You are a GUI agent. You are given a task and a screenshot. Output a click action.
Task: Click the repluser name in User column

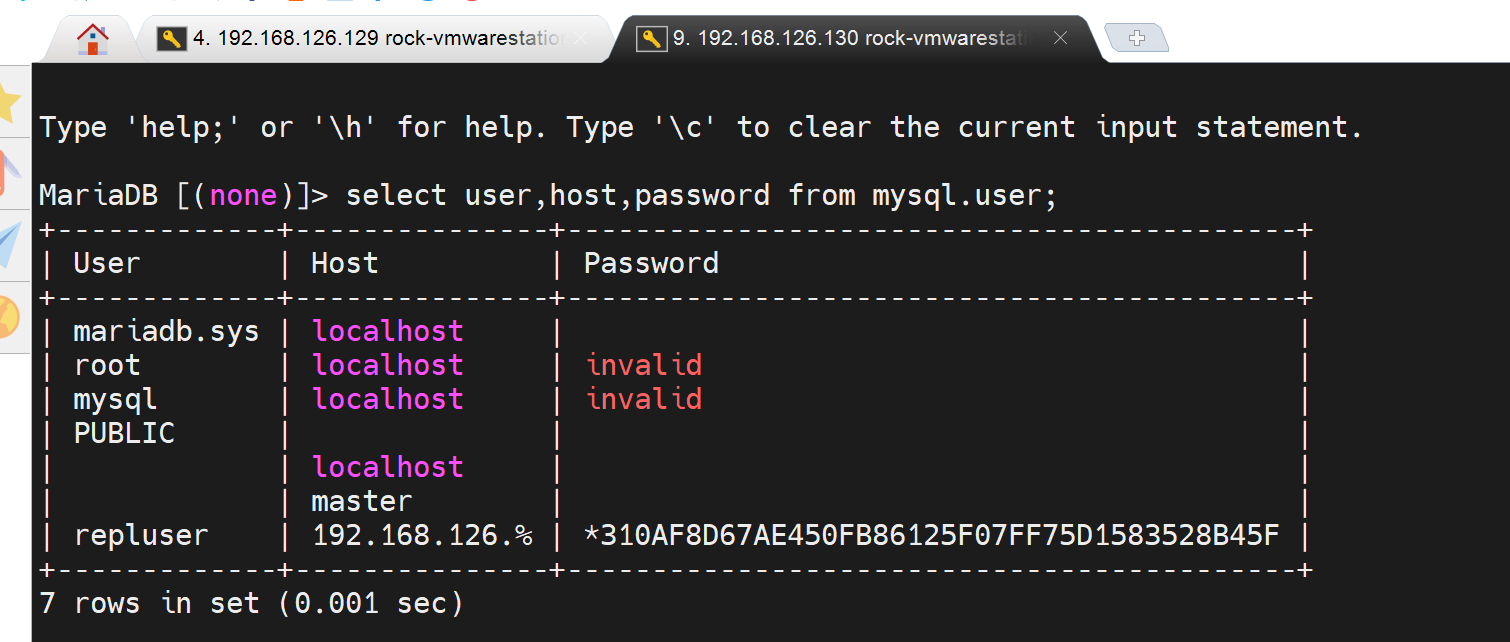141,535
